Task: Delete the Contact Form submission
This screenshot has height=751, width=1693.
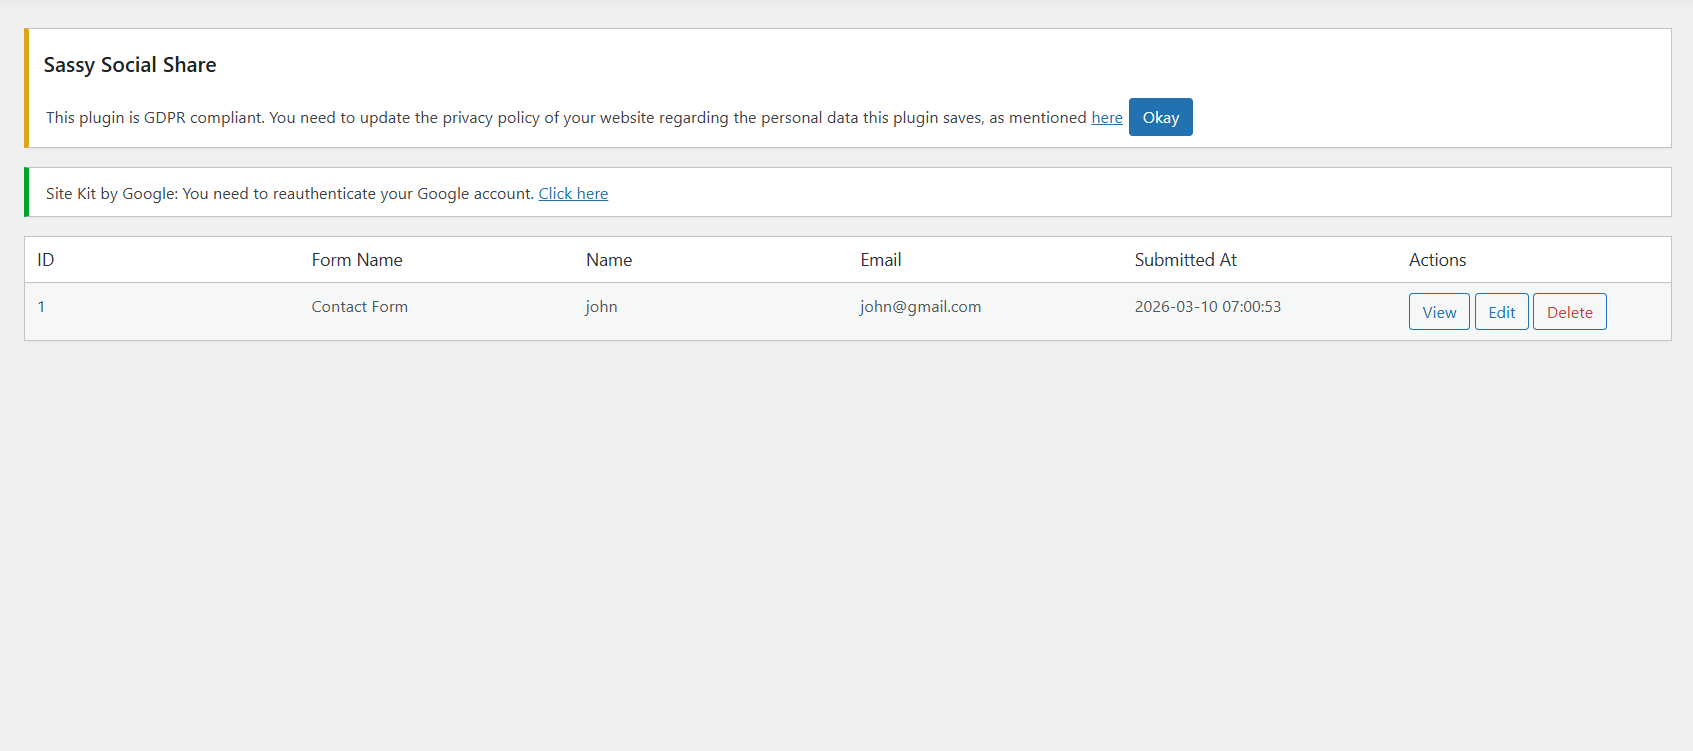Action: (1569, 312)
